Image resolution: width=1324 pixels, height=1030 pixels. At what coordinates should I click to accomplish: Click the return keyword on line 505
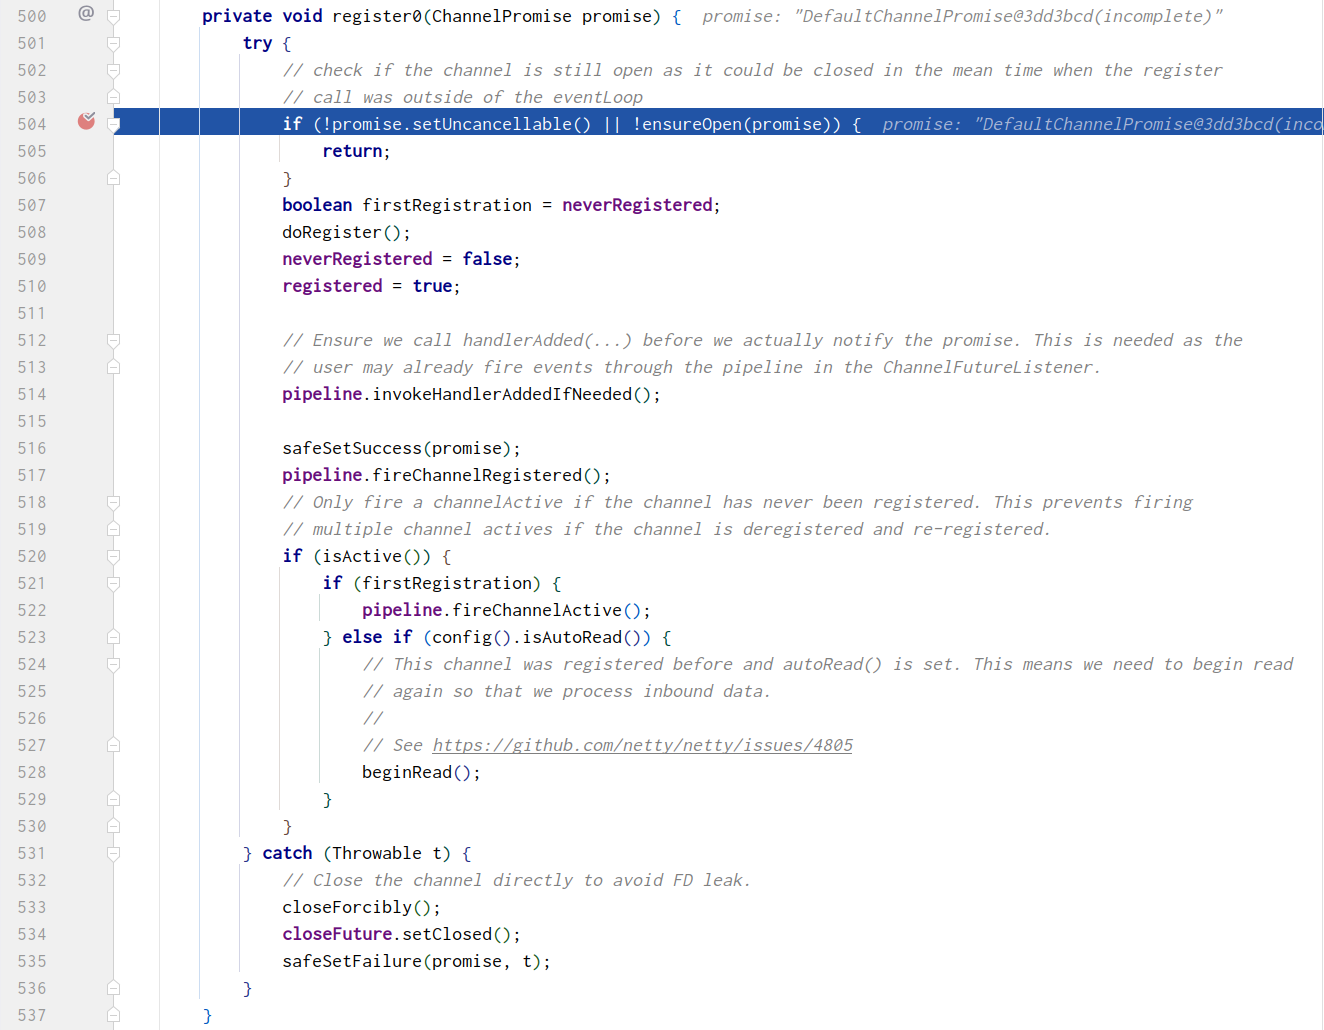(352, 151)
